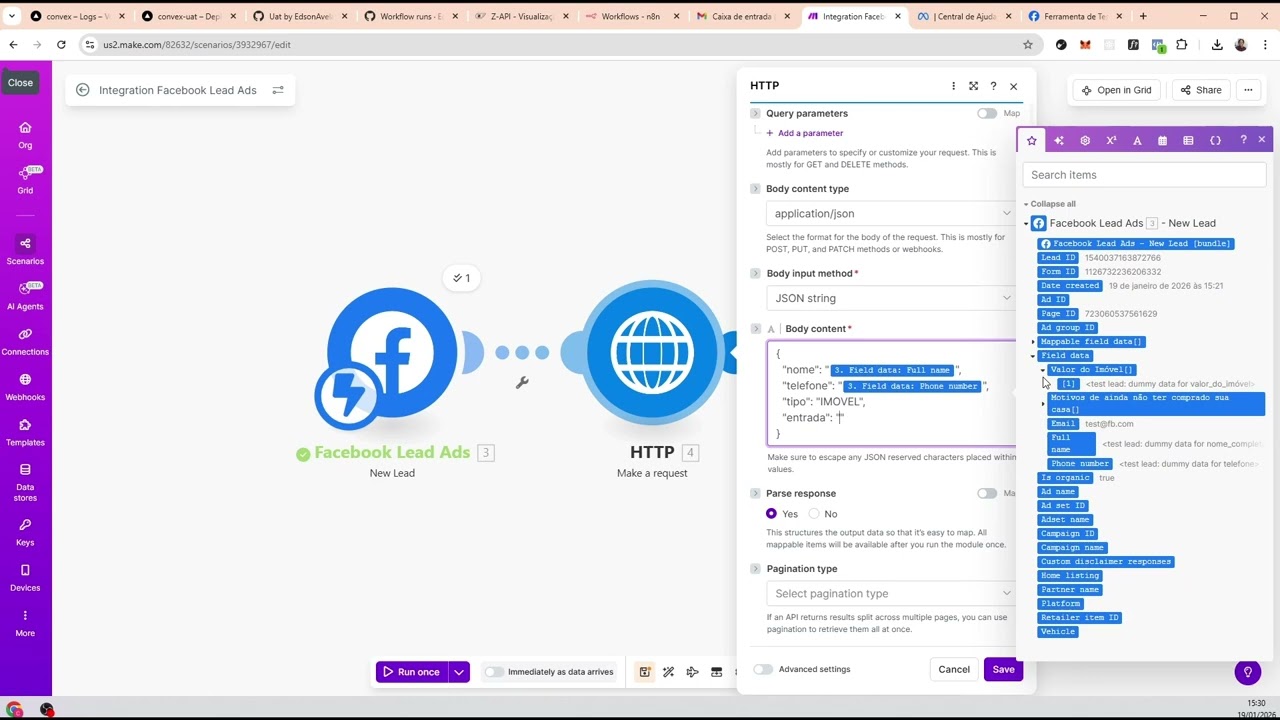Open the Run once dropdown arrow
1280x720 pixels.
tap(459, 672)
